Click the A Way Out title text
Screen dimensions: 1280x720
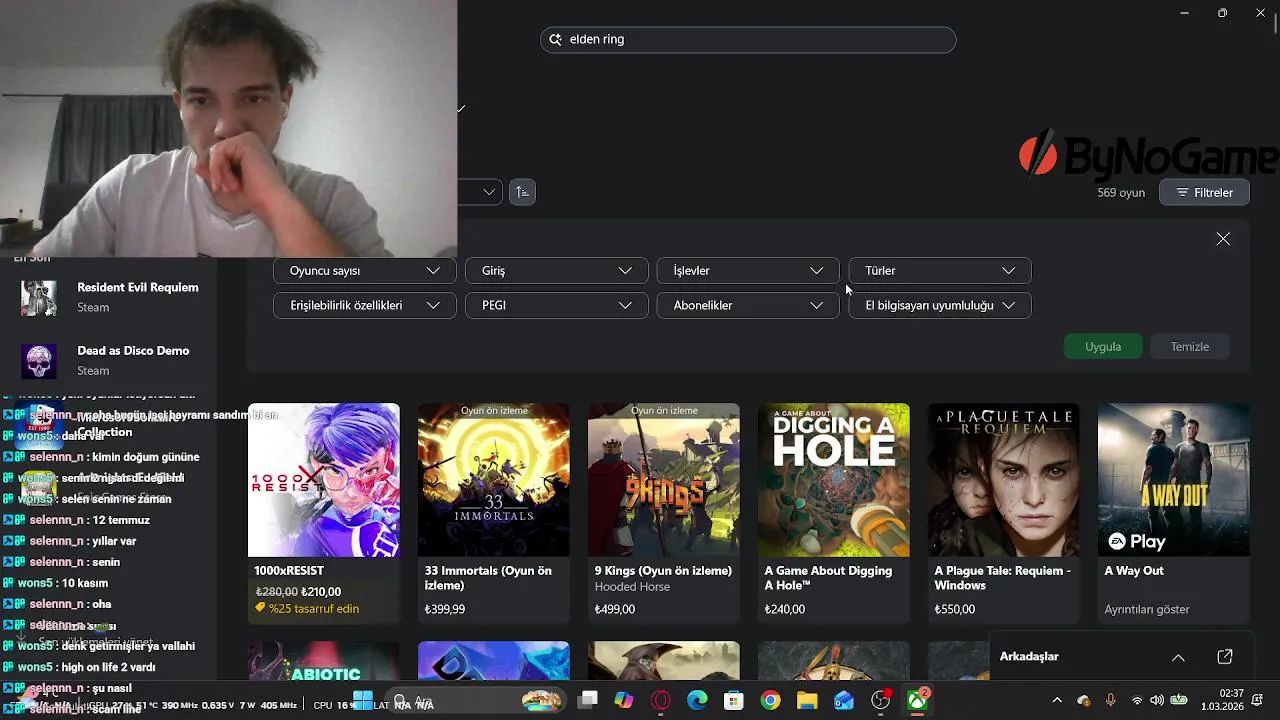coord(1134,571)
